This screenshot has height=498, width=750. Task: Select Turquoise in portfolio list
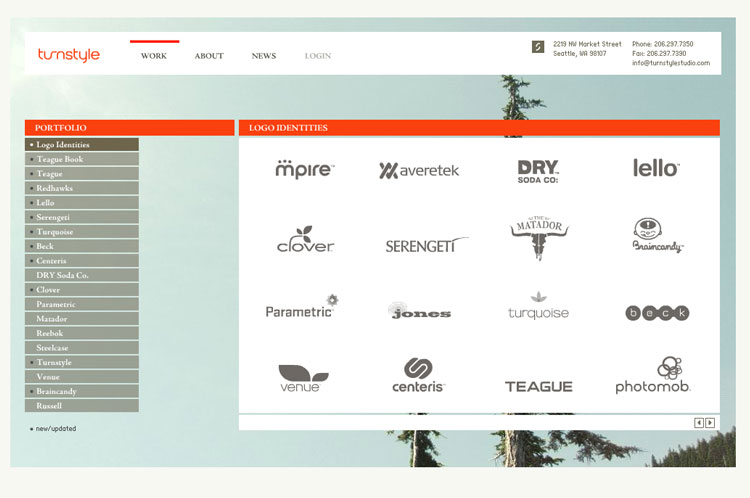click(82, 232)
